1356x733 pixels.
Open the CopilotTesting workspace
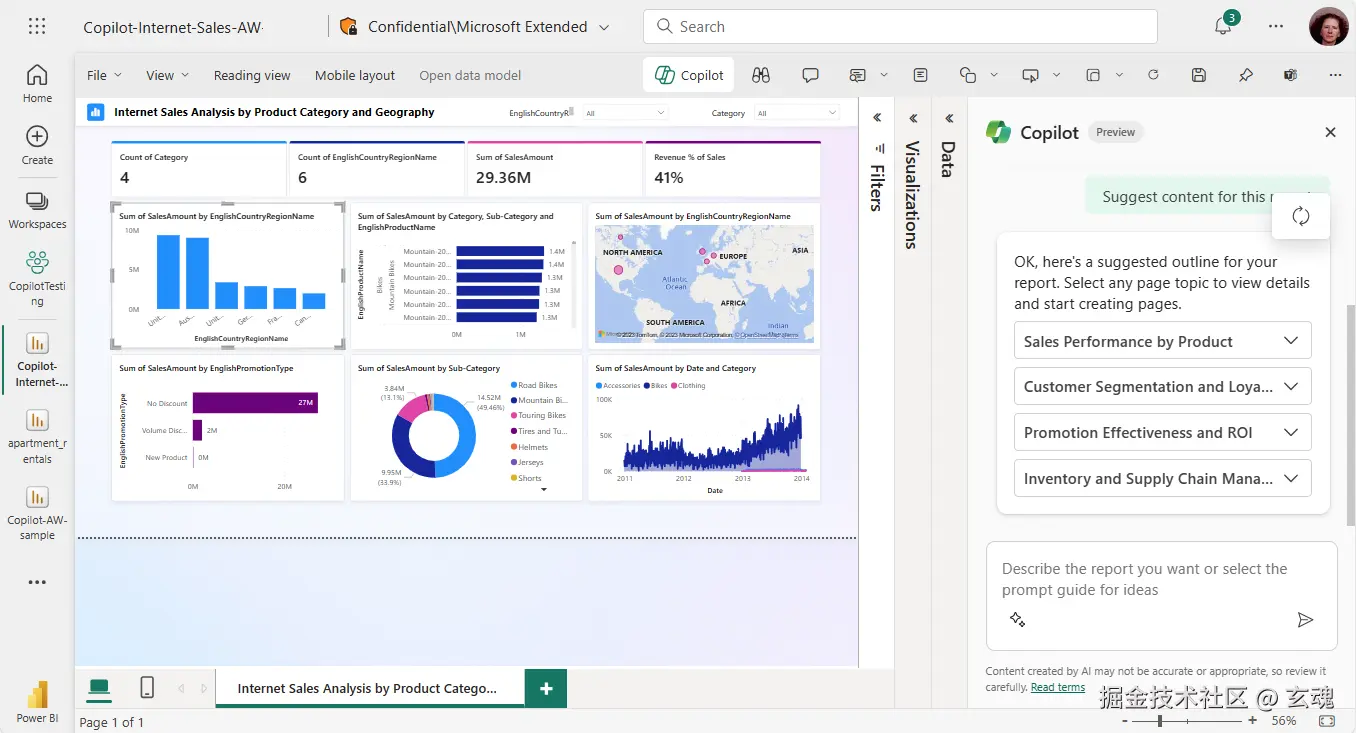(37, 278)
